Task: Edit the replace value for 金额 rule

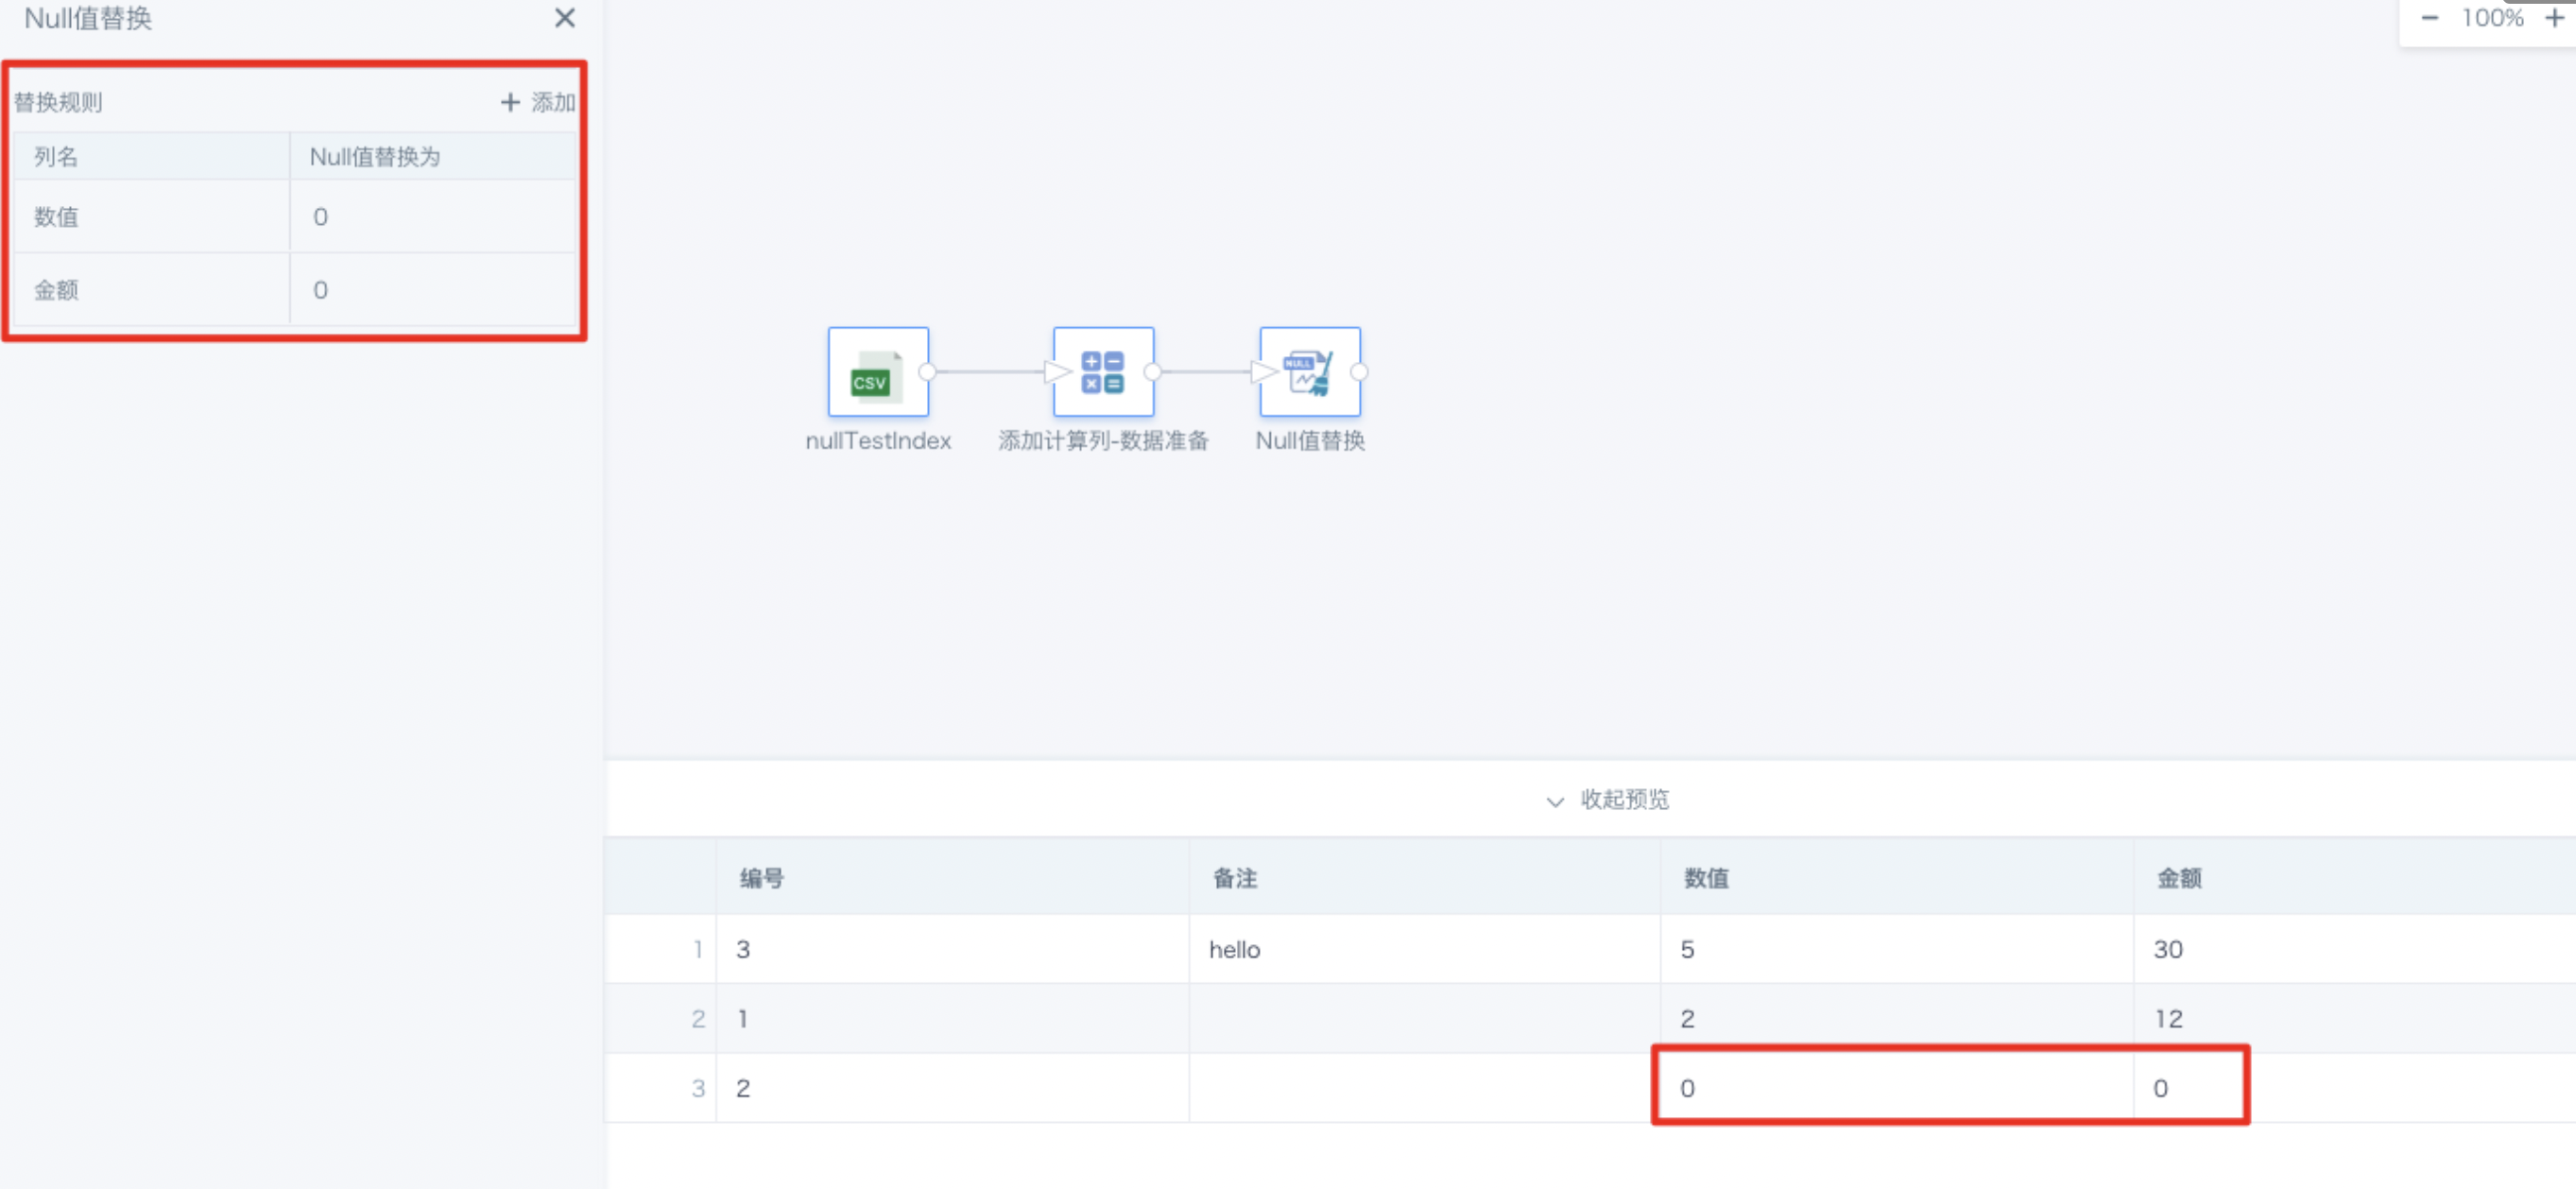Action: click(433, 290)
